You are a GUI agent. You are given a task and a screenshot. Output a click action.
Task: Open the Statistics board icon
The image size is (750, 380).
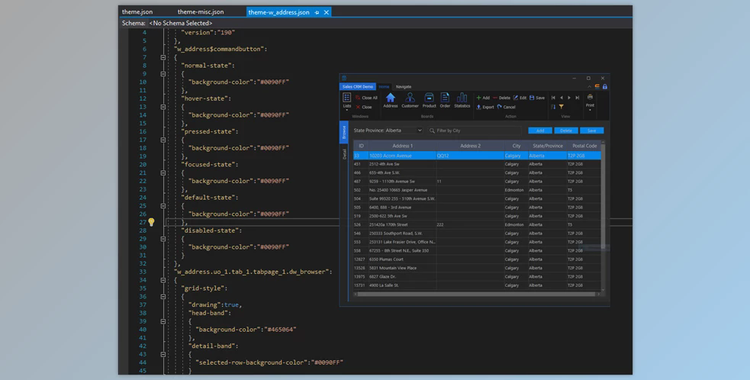click(x=462, y=100)
